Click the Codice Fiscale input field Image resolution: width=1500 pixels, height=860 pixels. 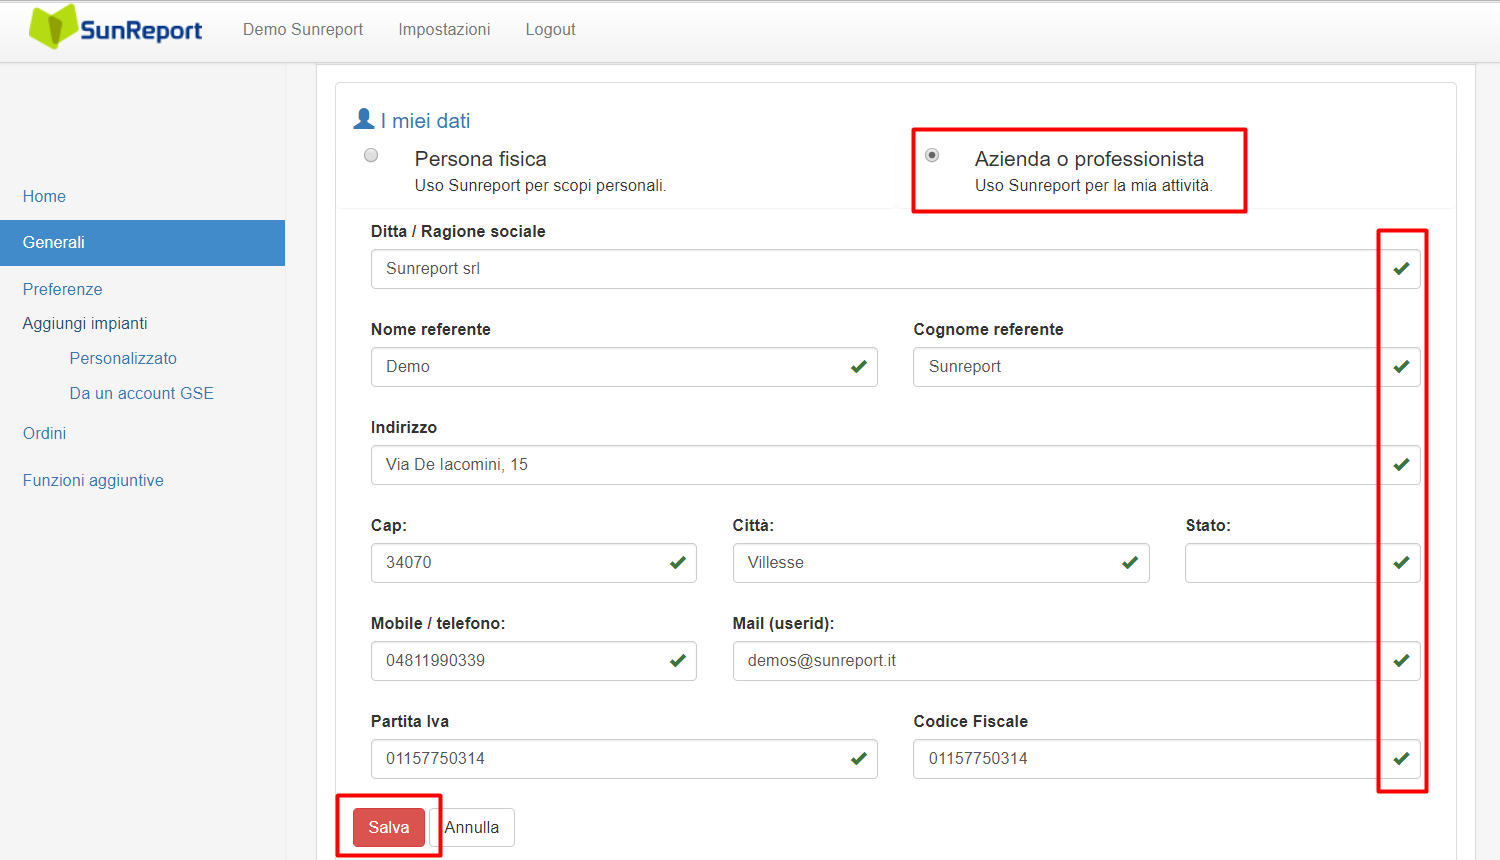tap(1166, 758)
